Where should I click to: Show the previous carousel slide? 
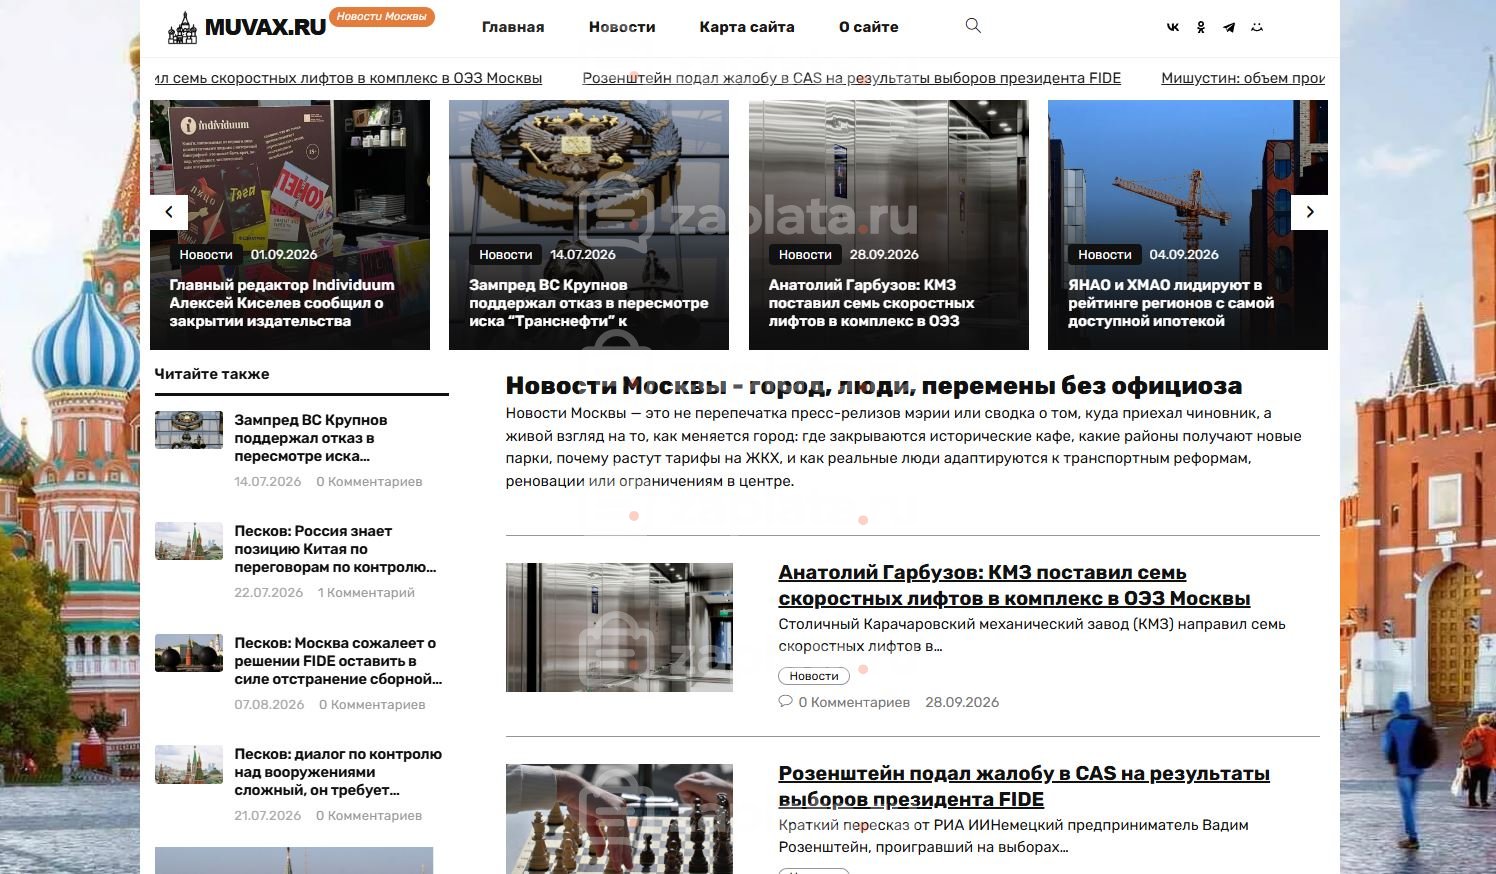(169, 211)
